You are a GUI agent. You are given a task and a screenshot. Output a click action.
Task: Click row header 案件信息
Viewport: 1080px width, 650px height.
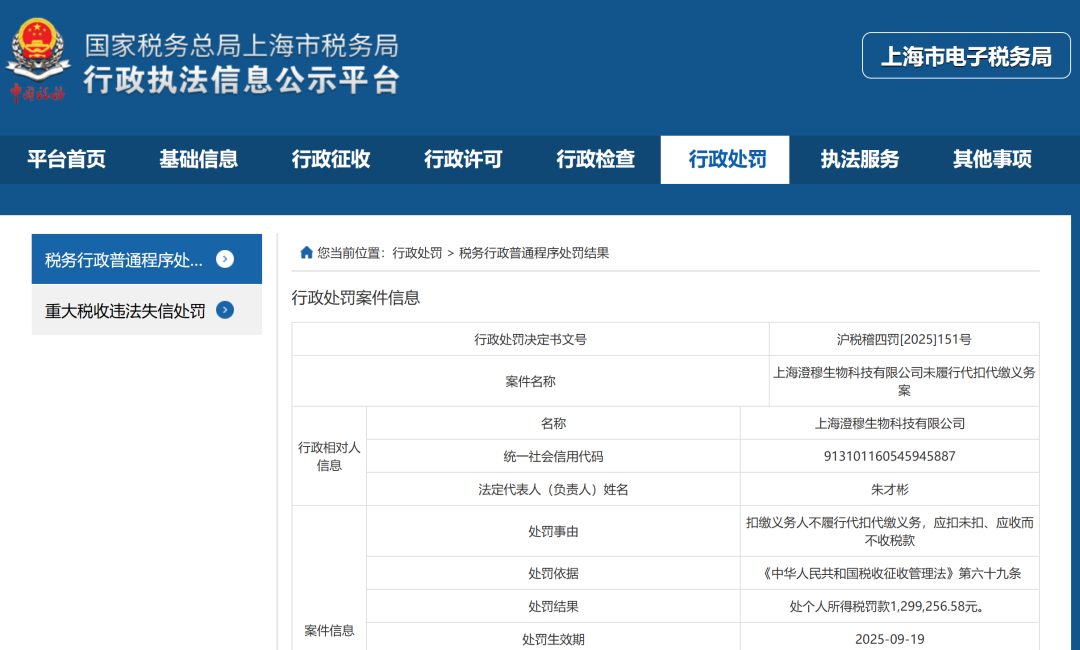click(x=329, y=631)
